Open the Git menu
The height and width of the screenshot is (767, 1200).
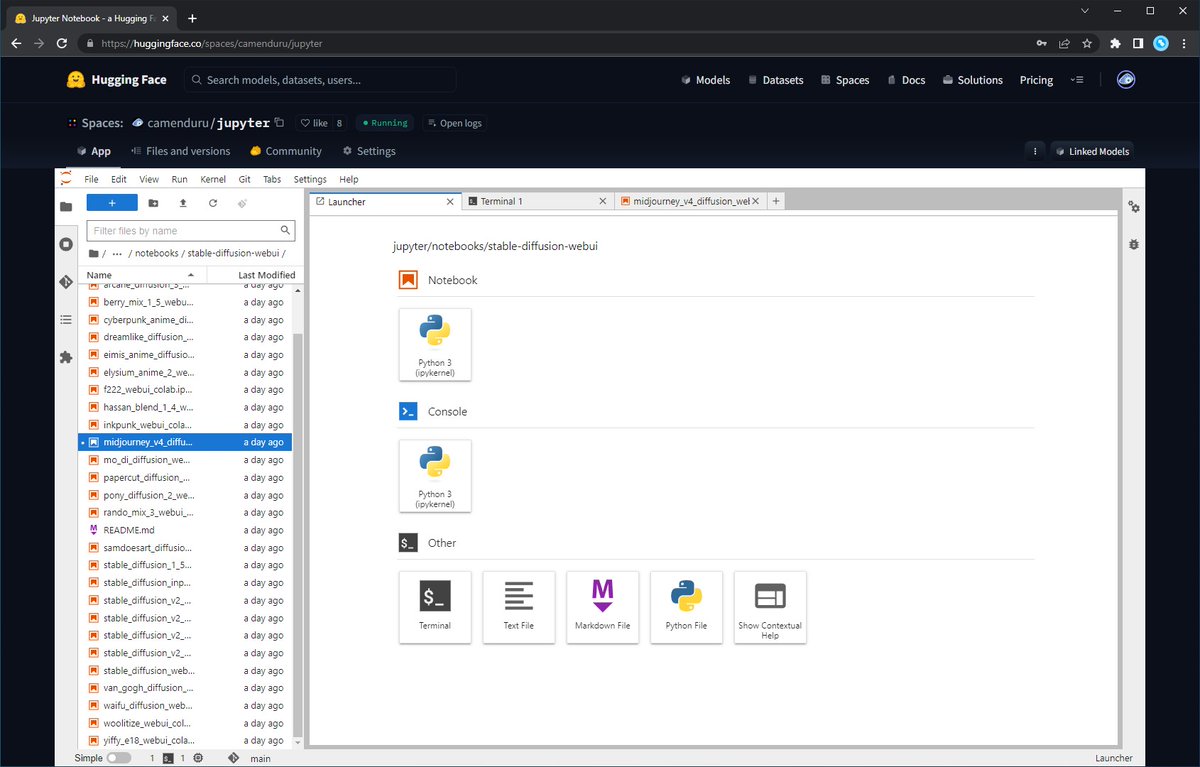coord(244,179)
